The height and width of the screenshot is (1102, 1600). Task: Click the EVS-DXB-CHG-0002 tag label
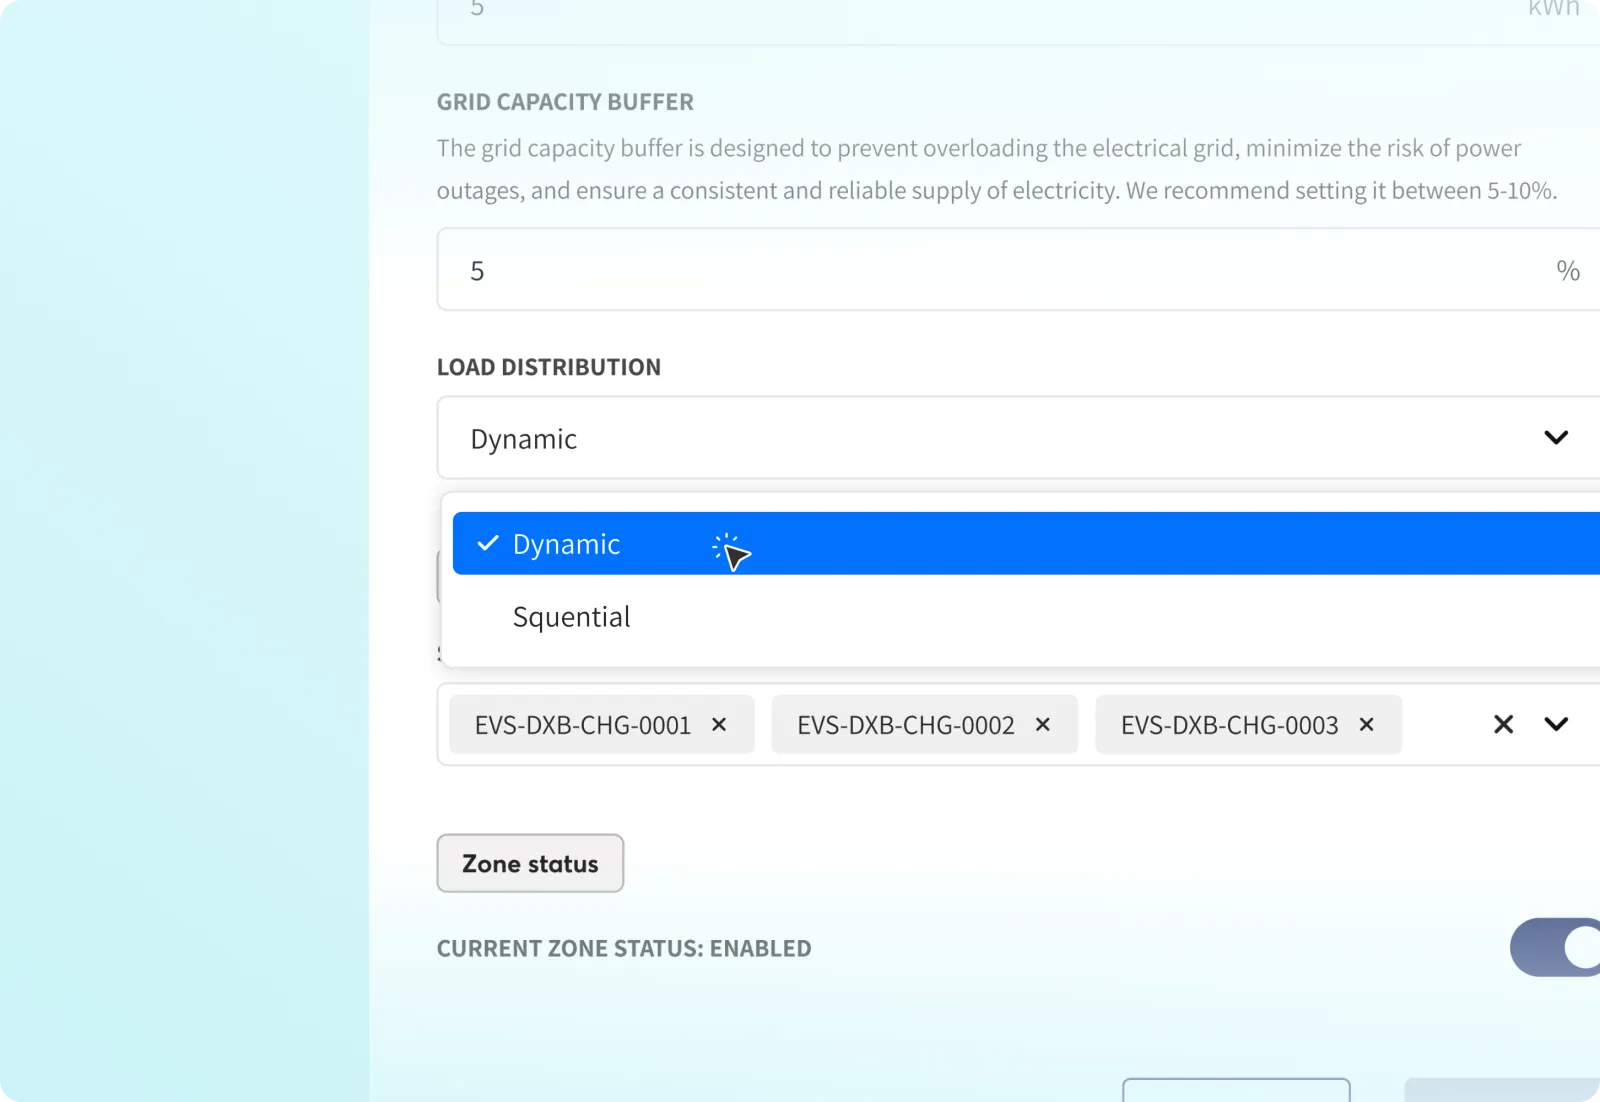(x=905, y=725)
